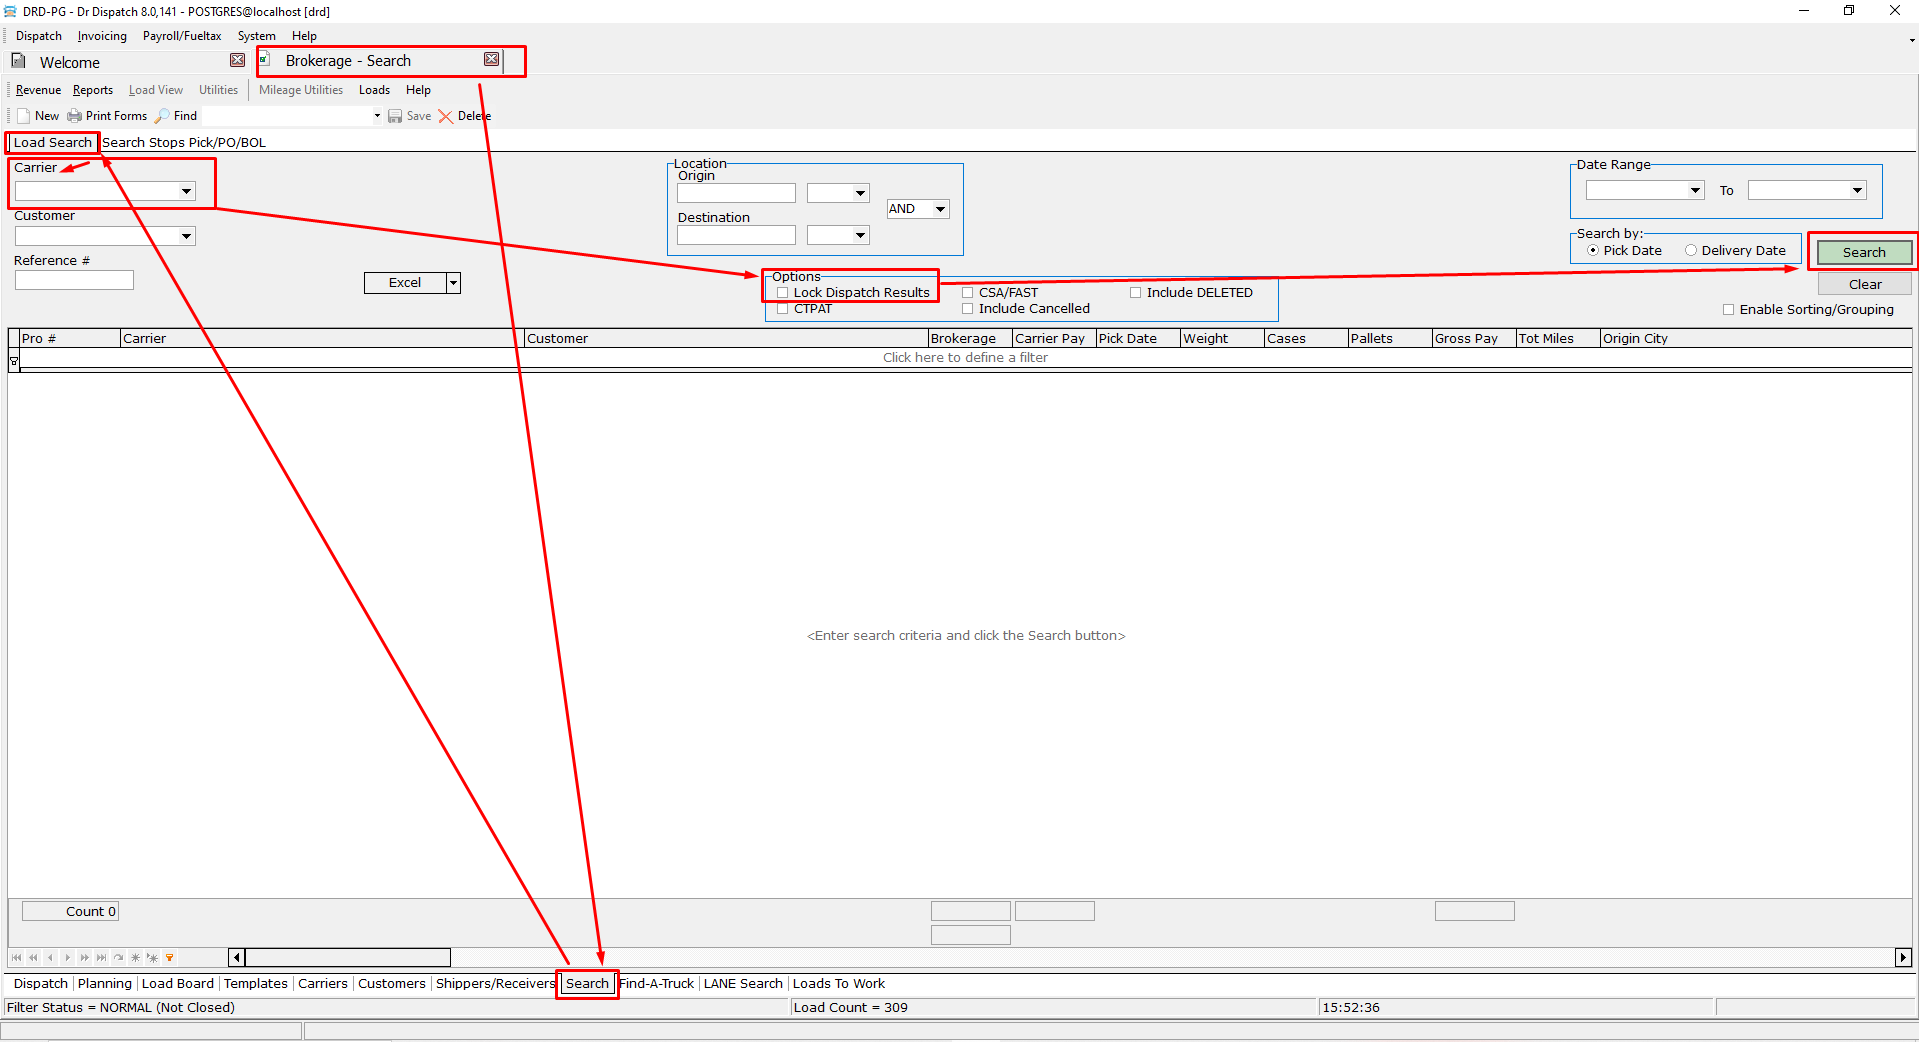Click the Find magnifying glass icon
The image size is (1919, 1042).
pyautogui.click(x=162, y=116)
